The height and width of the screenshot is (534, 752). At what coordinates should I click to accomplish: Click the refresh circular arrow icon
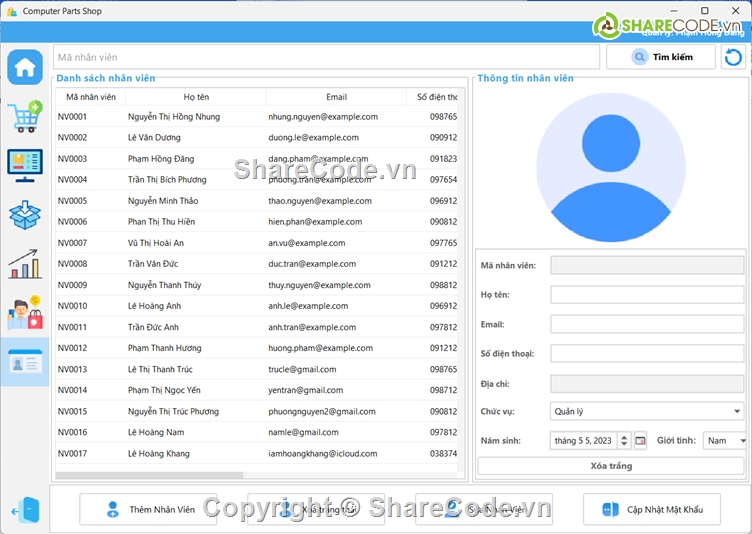coord(733,57)
